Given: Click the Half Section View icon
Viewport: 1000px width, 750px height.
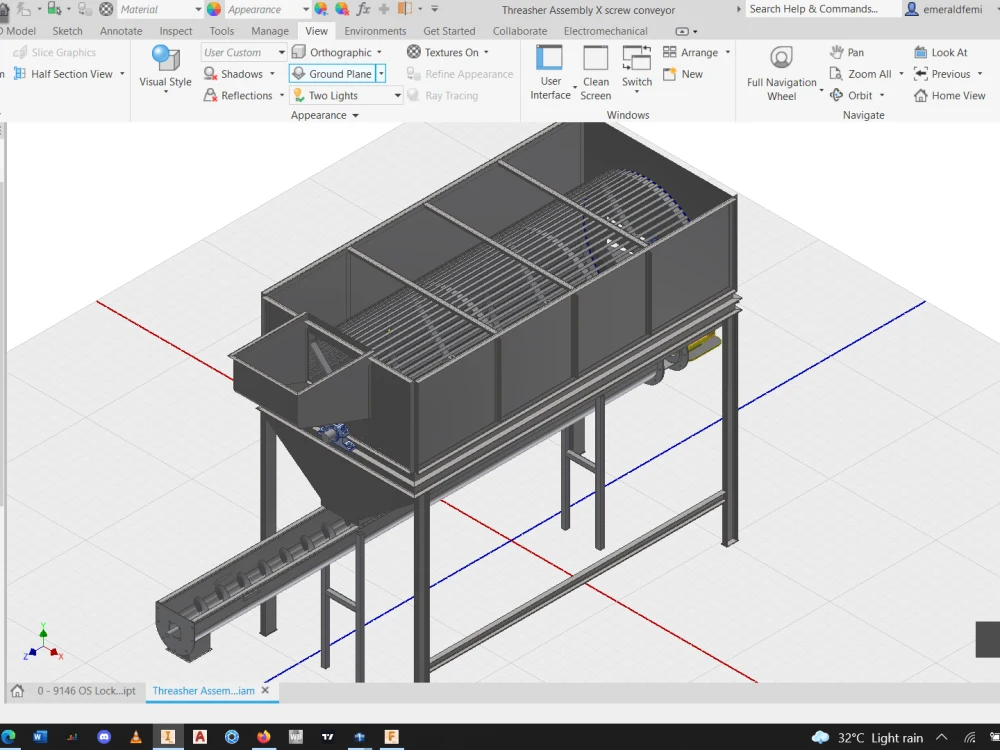Looking at the screenshot, I should 20,74.
